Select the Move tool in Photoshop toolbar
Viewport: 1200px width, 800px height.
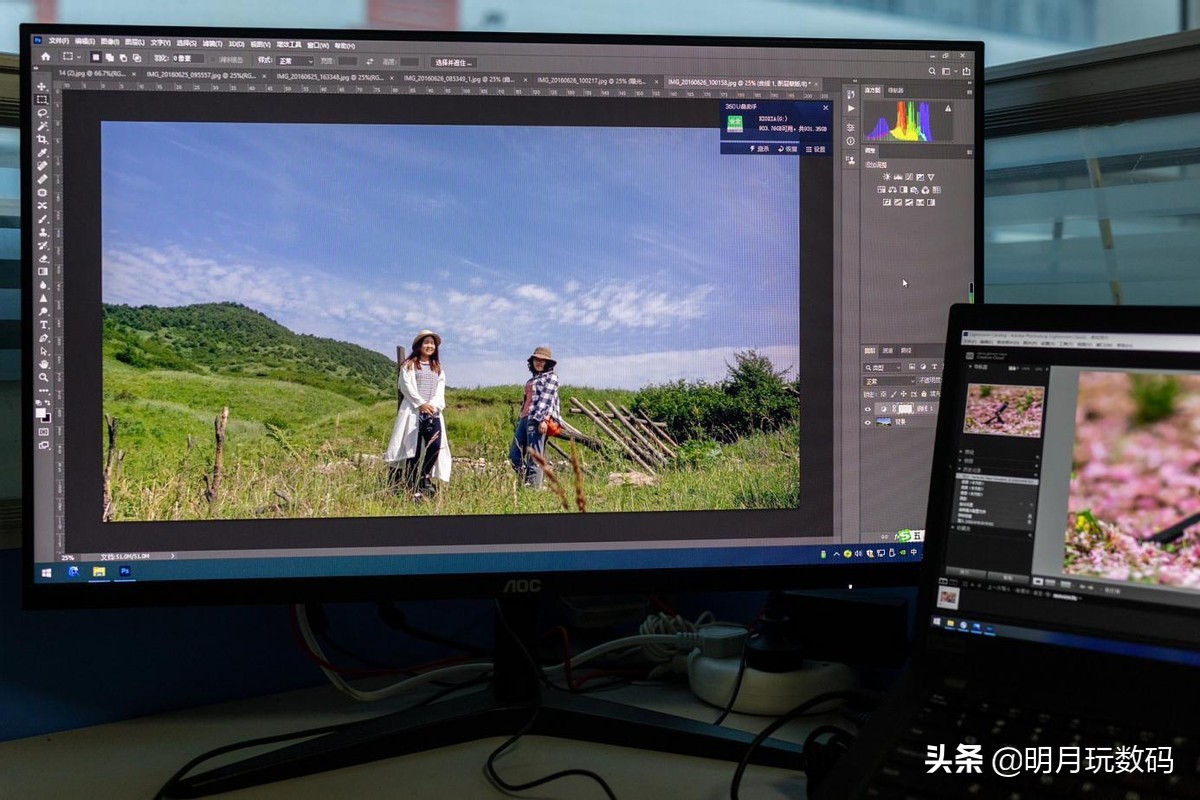pos(44,87)
